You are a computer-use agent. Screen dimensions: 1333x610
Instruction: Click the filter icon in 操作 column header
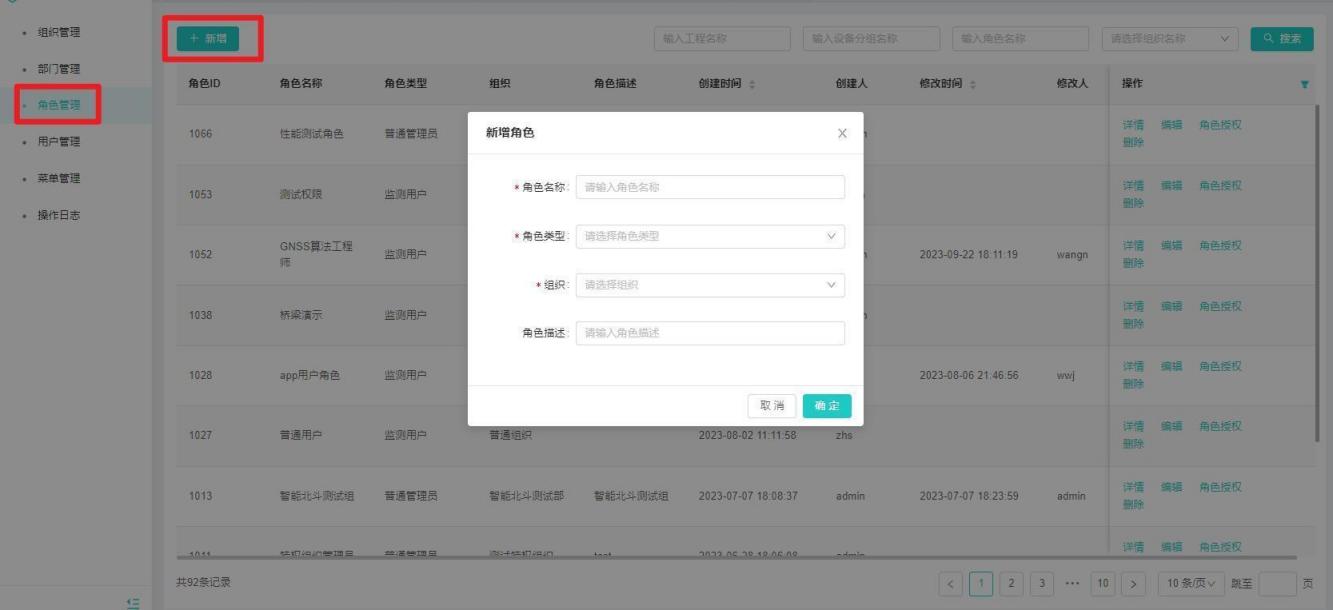pos(1304,84)
